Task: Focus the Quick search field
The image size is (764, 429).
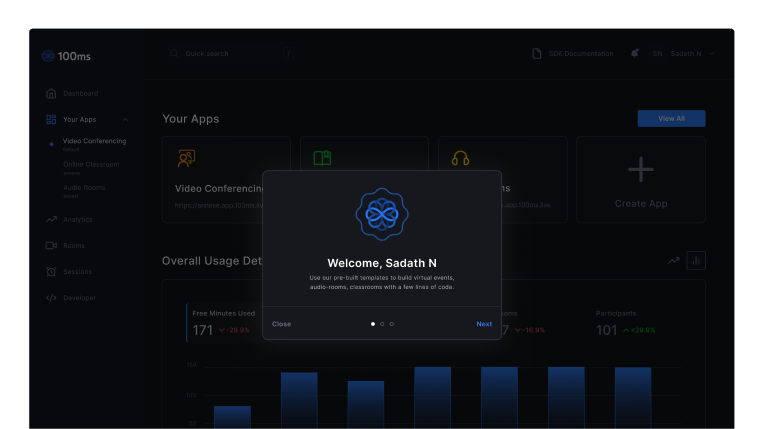Action: (x=229, y=54)
